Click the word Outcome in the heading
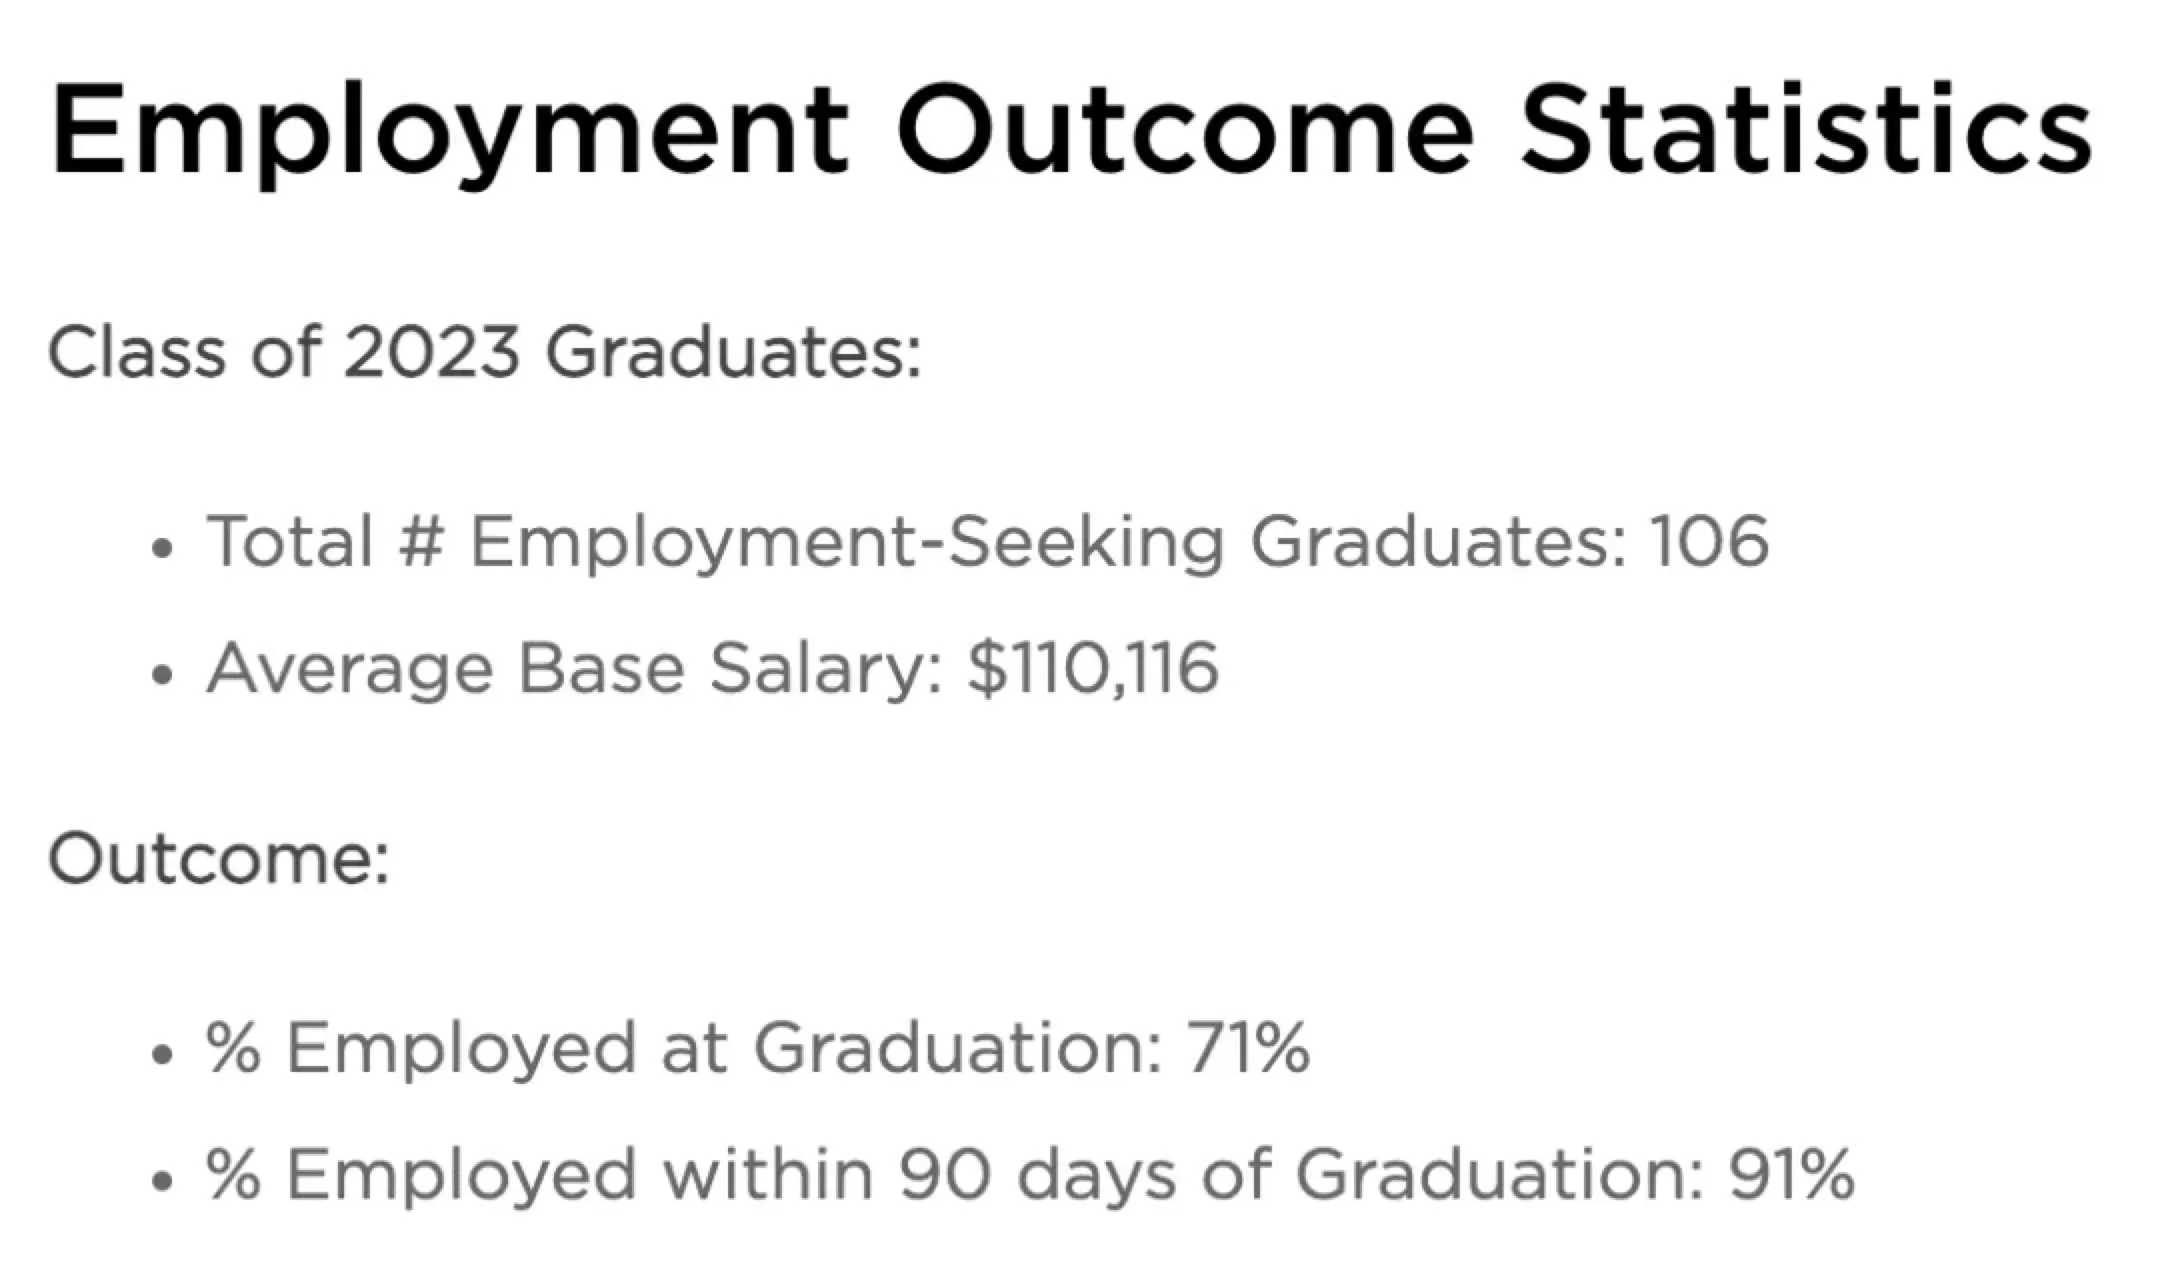 point(1185,132)
